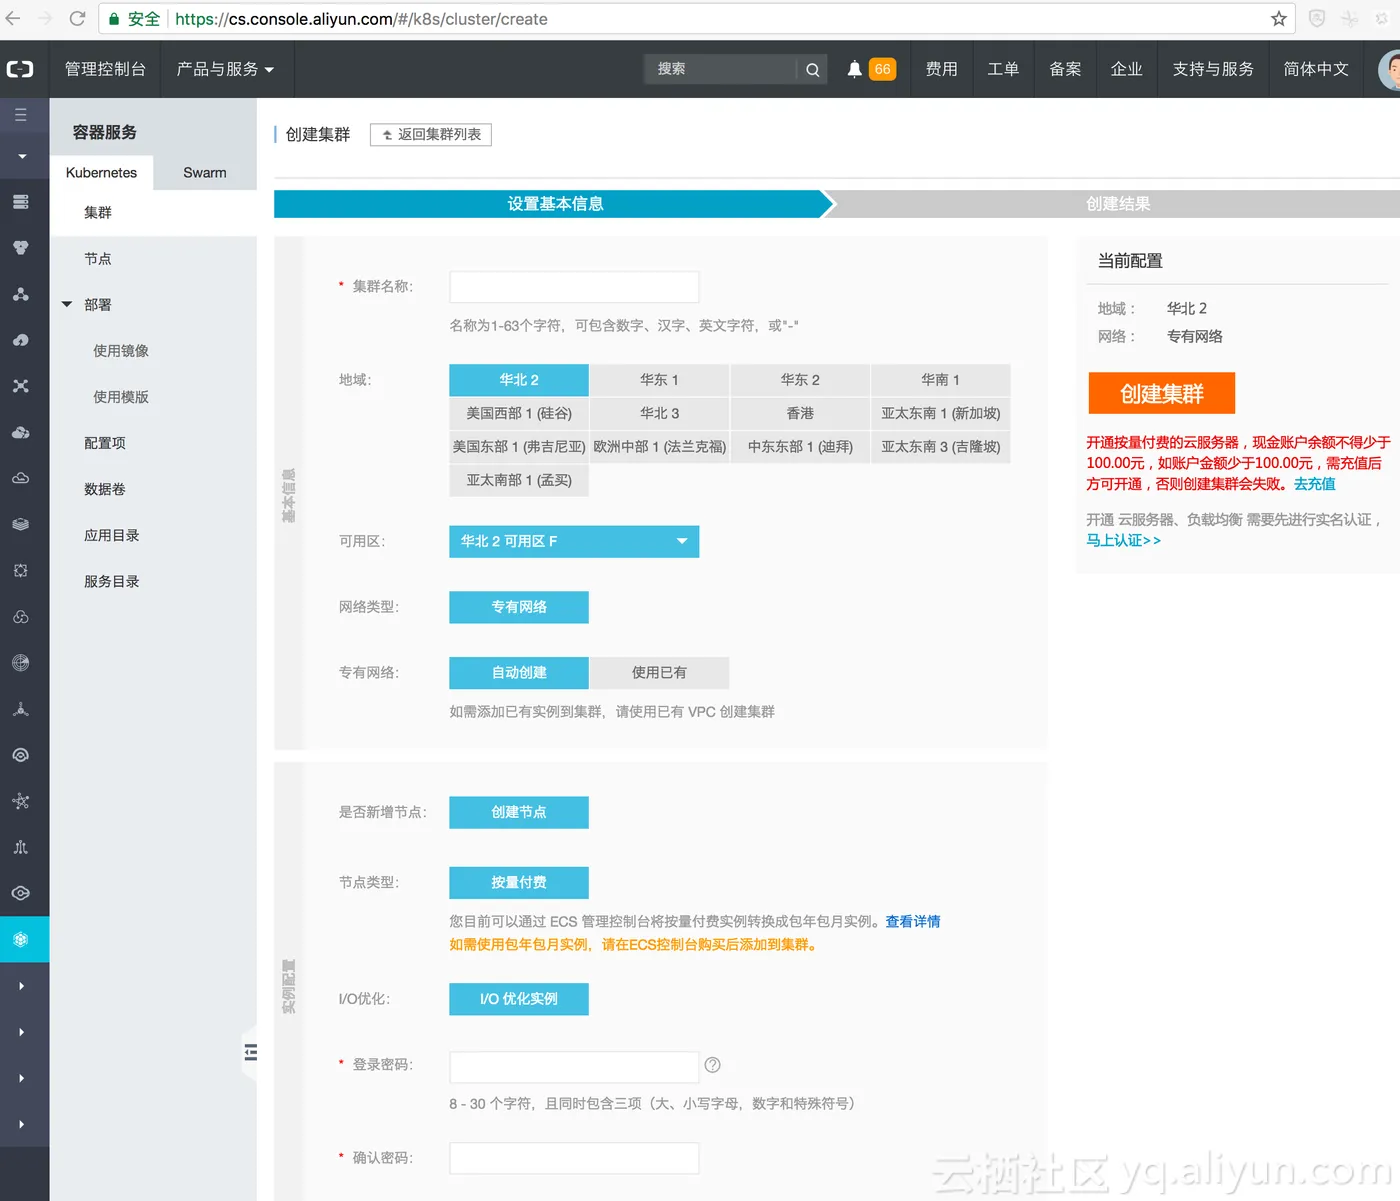The width and height of the screenshot is (1400, 1201).
Task: Open 支持与服务 in the top bar
Action: pos(1213,69)
